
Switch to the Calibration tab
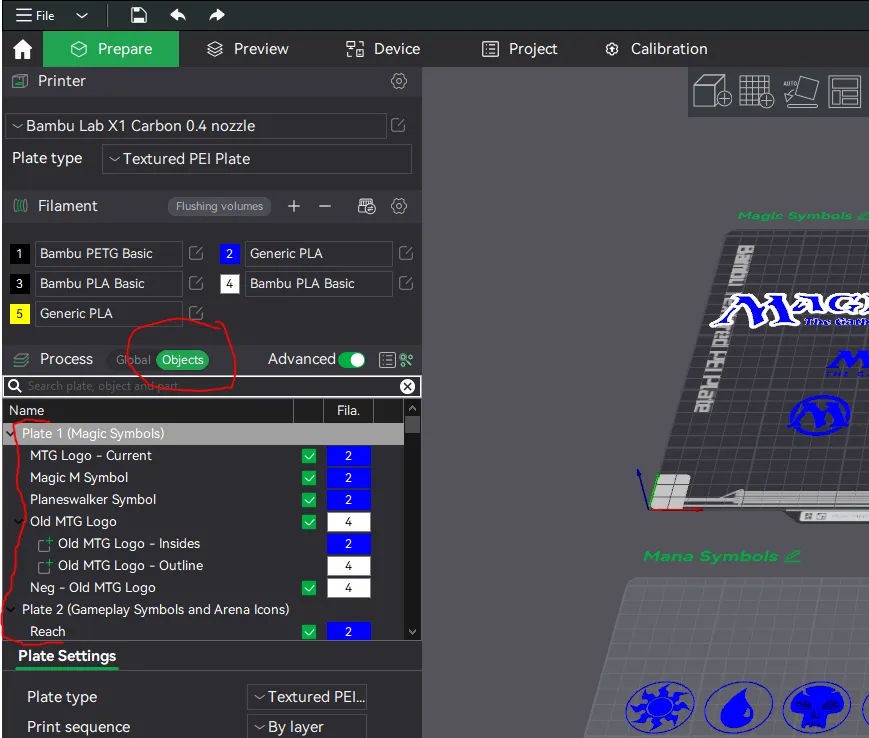656,49
